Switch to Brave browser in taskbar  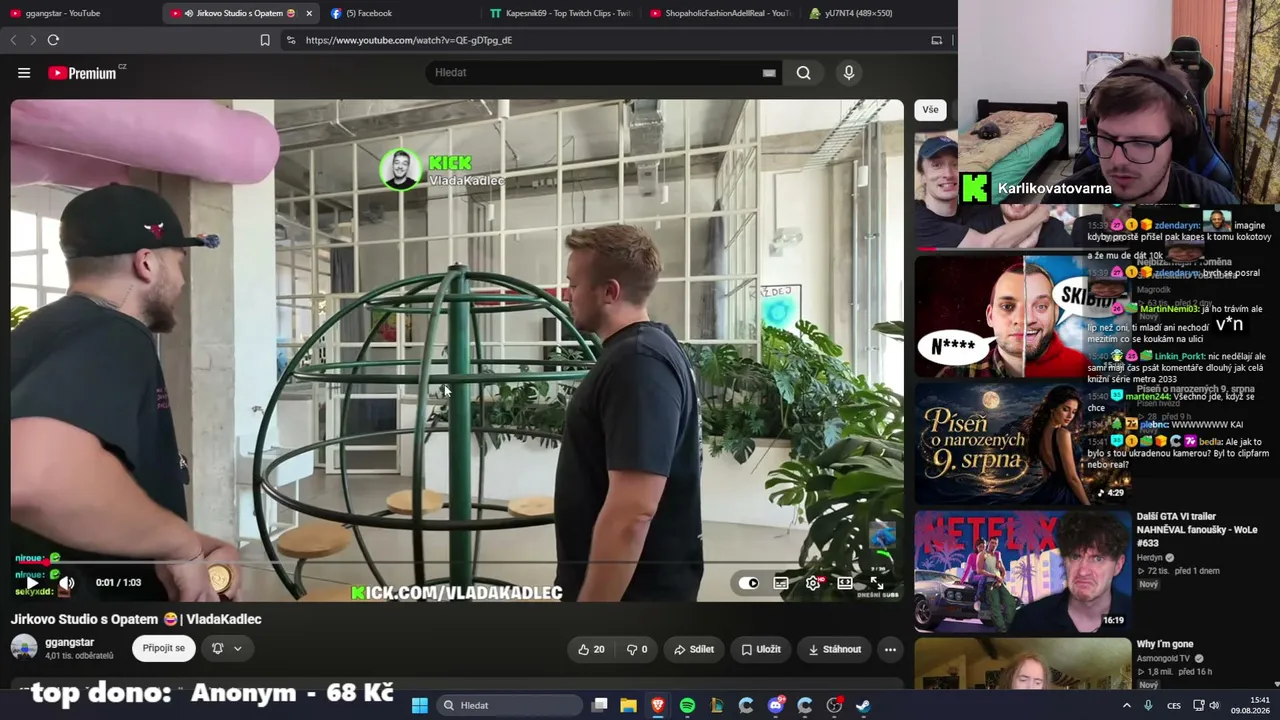[x=658, y=706]
